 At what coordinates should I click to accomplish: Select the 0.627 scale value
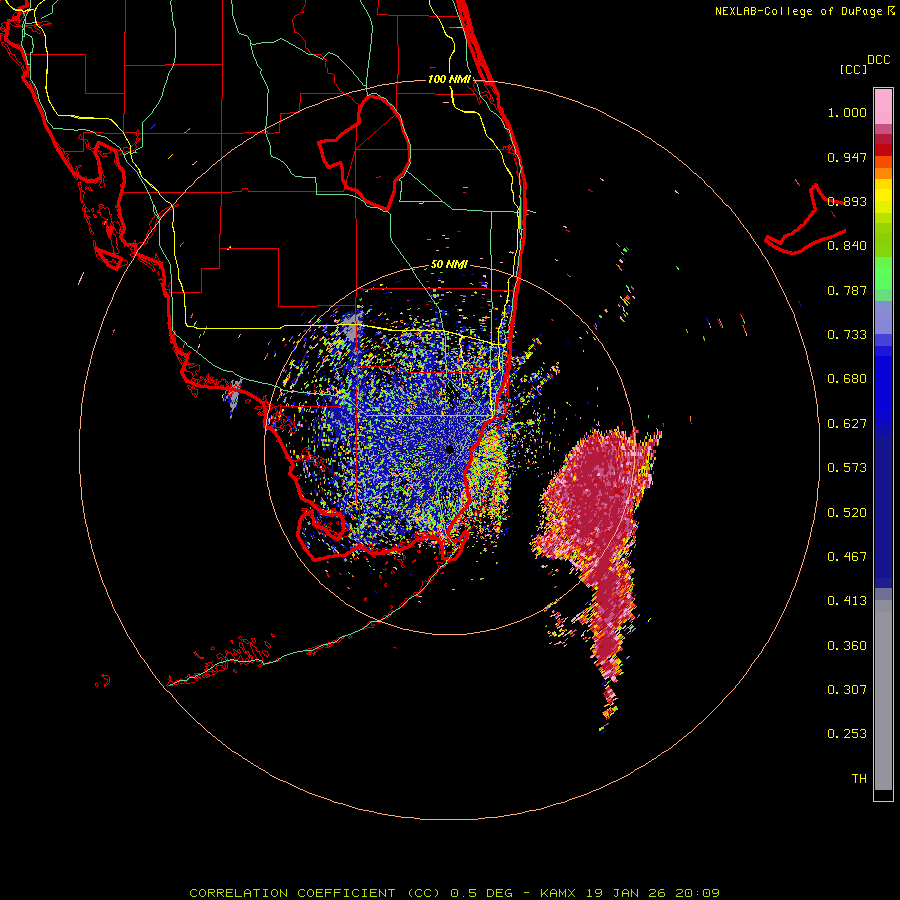(847, 424)
